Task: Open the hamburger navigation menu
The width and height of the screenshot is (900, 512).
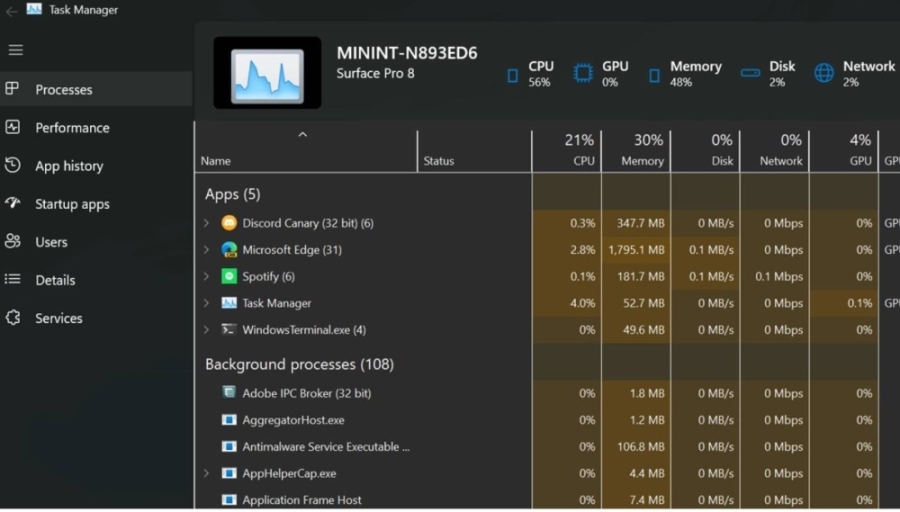Action: point(15,50)
